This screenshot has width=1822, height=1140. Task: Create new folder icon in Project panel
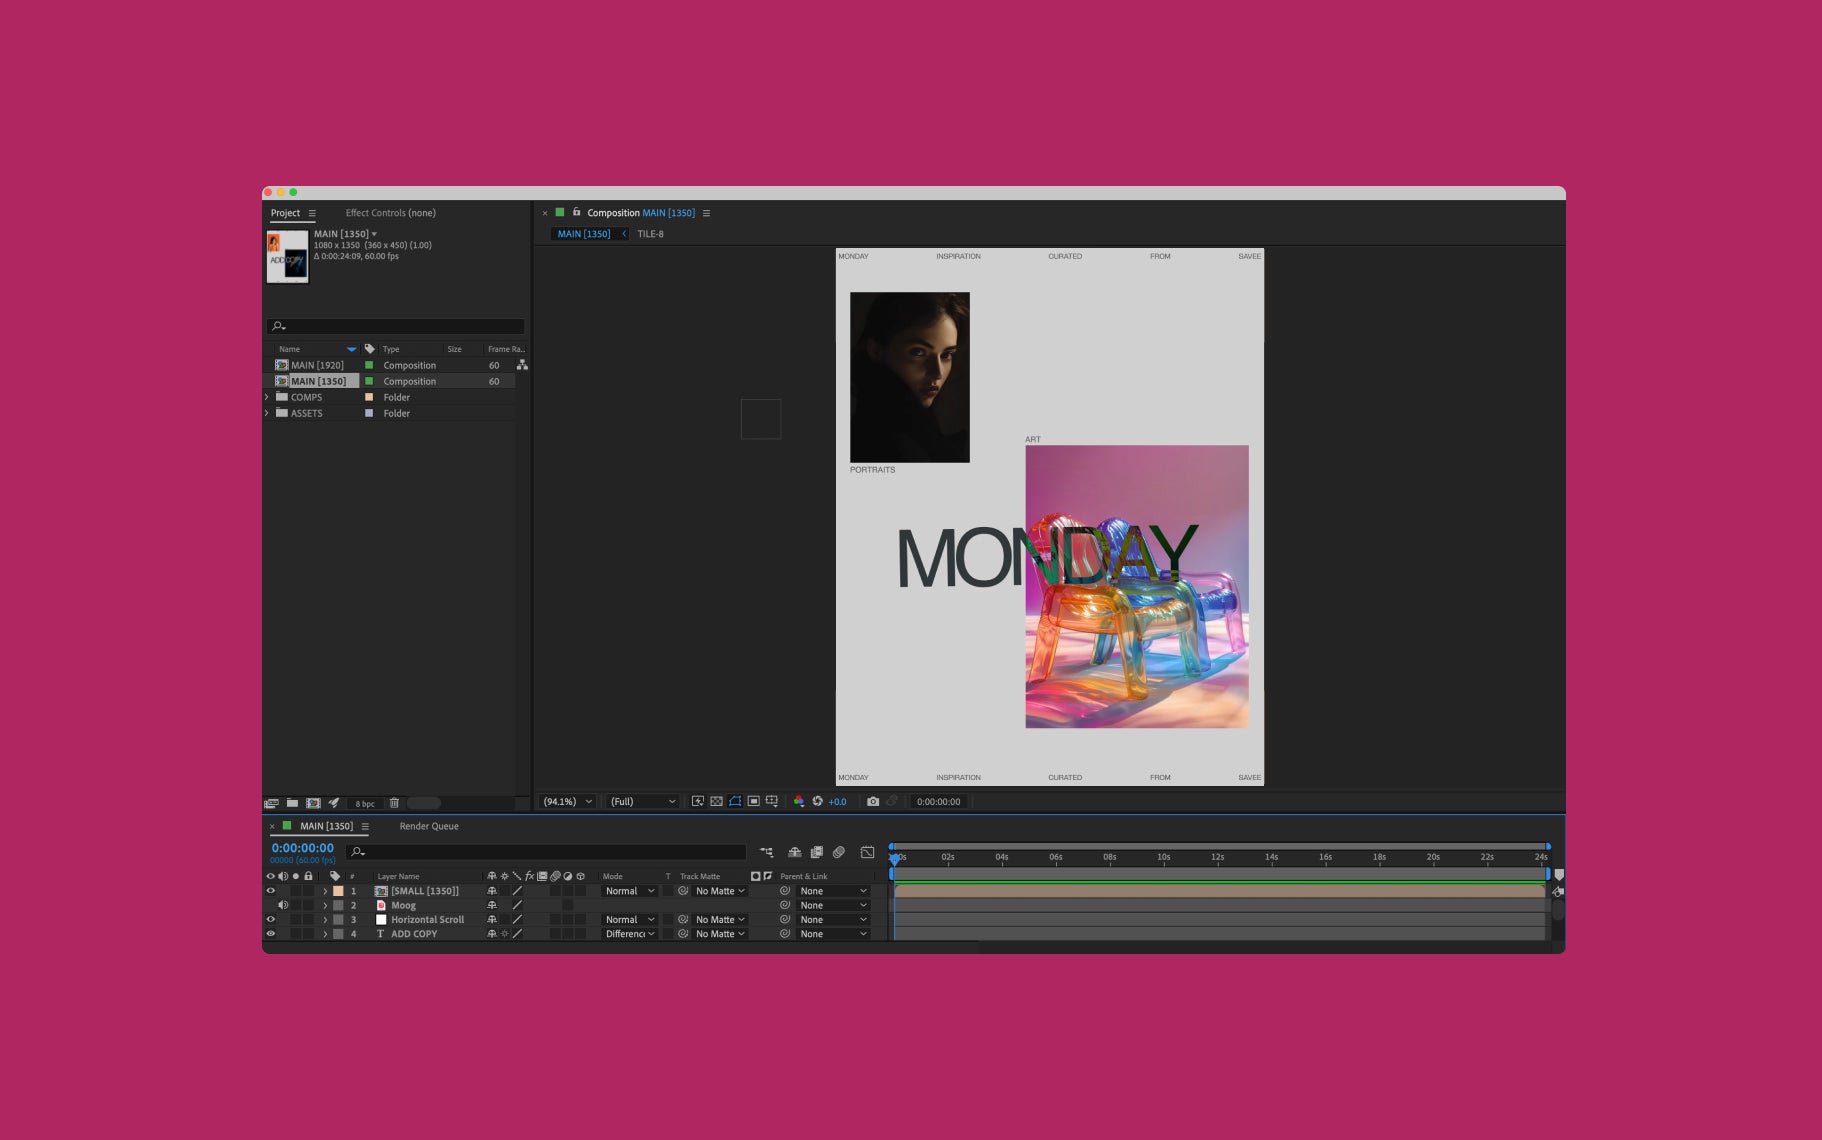(x=292, y=803)
